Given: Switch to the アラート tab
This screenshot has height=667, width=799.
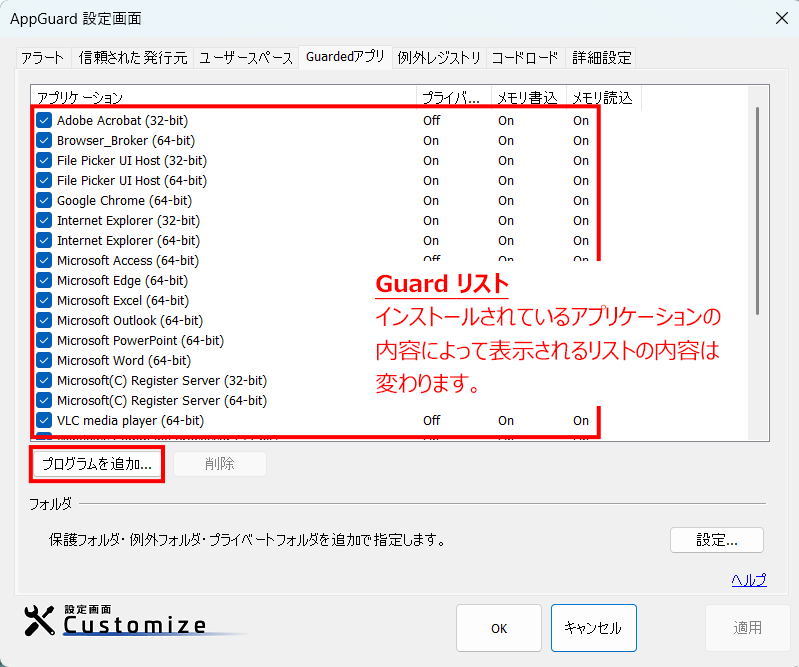Looking at the screenshot, I should click(42, 58).
